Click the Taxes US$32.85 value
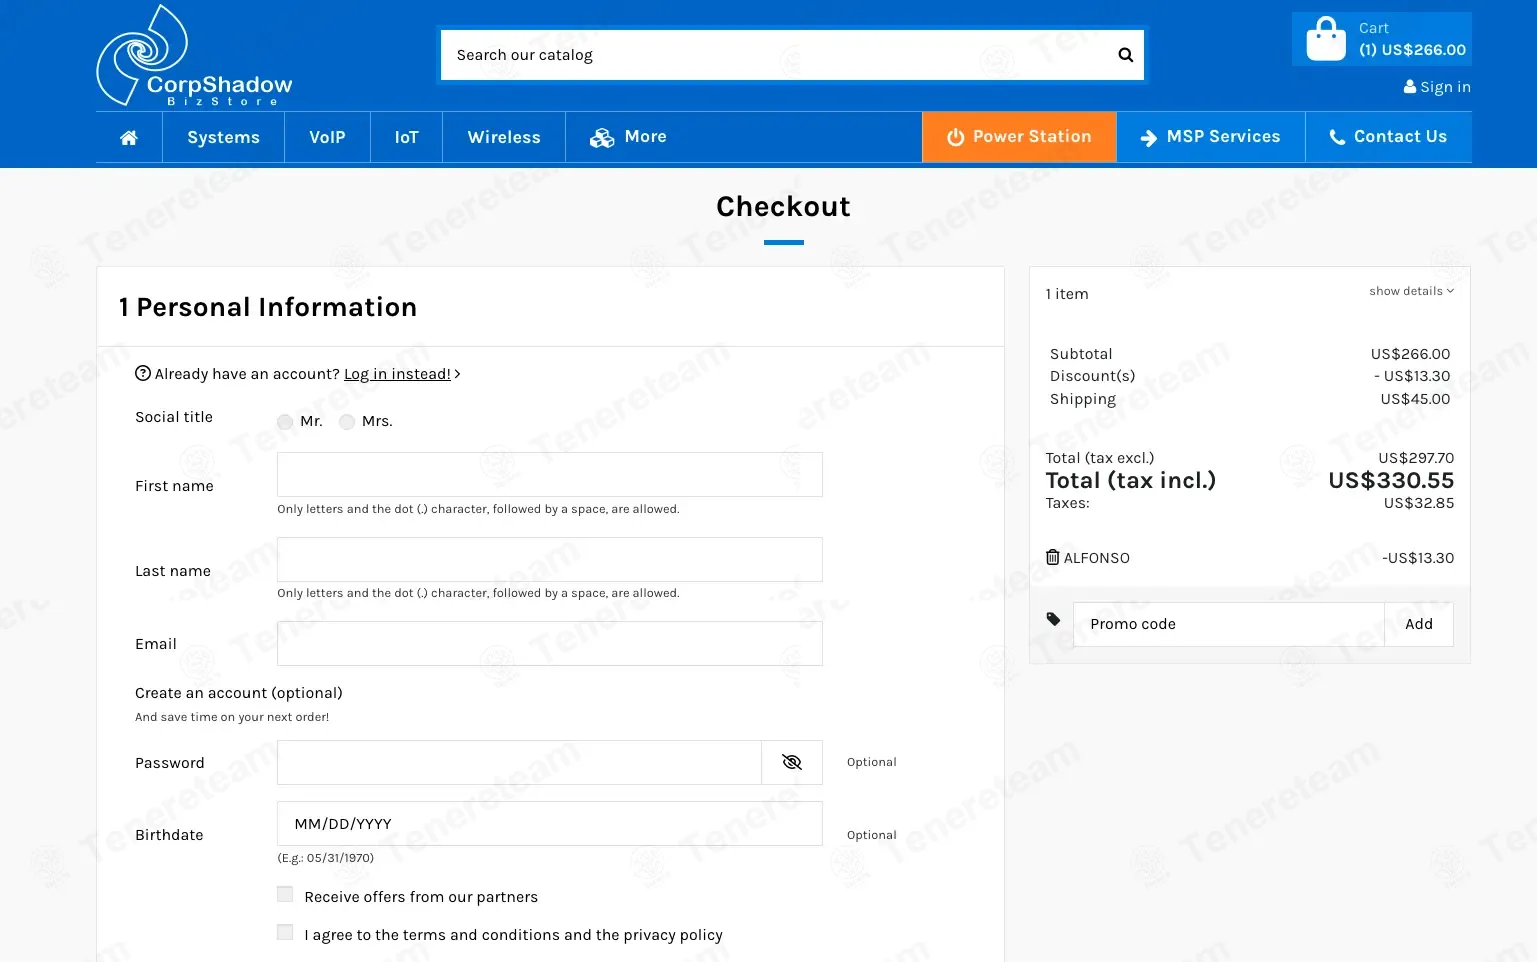Image resolution: width=1537 pixels, height=962 pixels. click(x=1419, y=503)
